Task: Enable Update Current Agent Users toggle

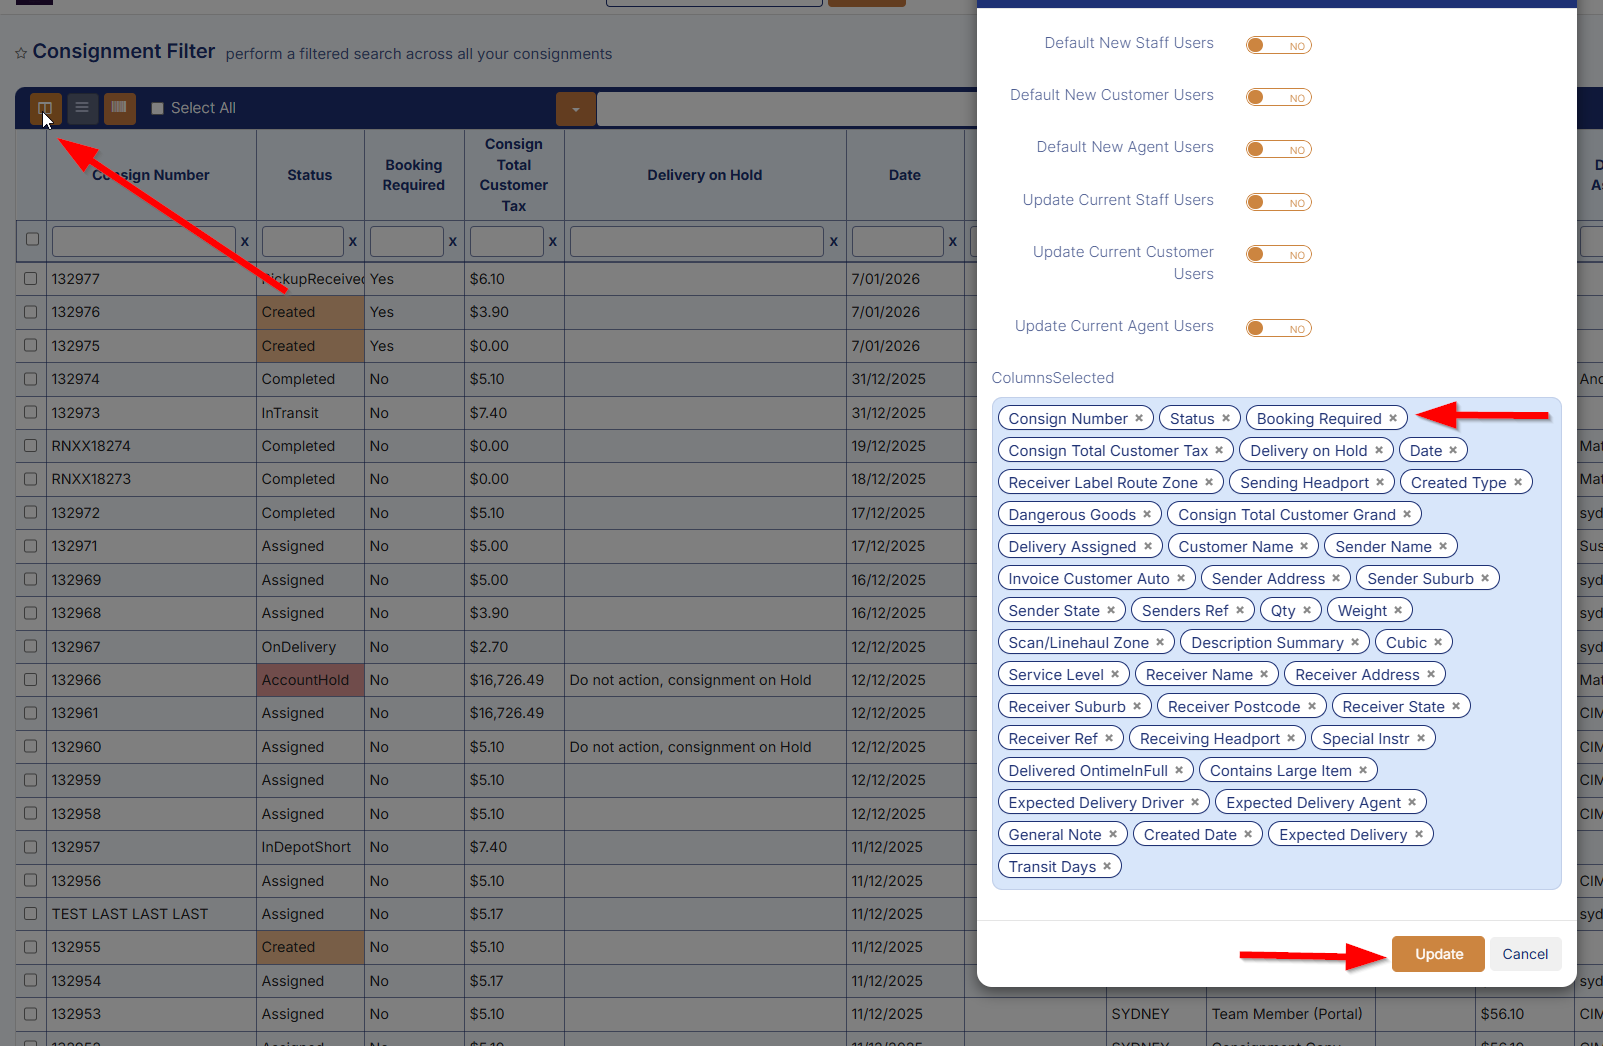Action: (x=1277, y=328)
